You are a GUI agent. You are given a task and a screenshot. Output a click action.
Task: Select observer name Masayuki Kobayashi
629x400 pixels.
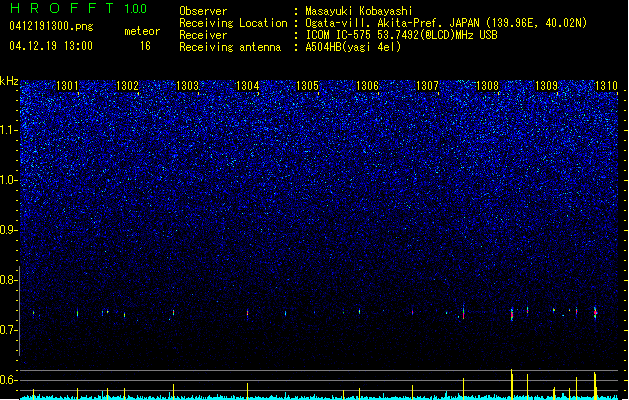pos(359,11)
